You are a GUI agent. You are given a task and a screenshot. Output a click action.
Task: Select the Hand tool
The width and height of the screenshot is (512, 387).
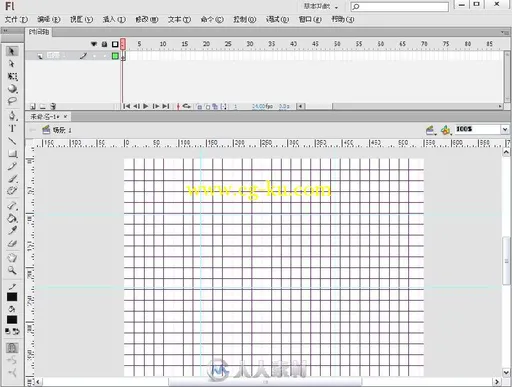coord(12,258)
